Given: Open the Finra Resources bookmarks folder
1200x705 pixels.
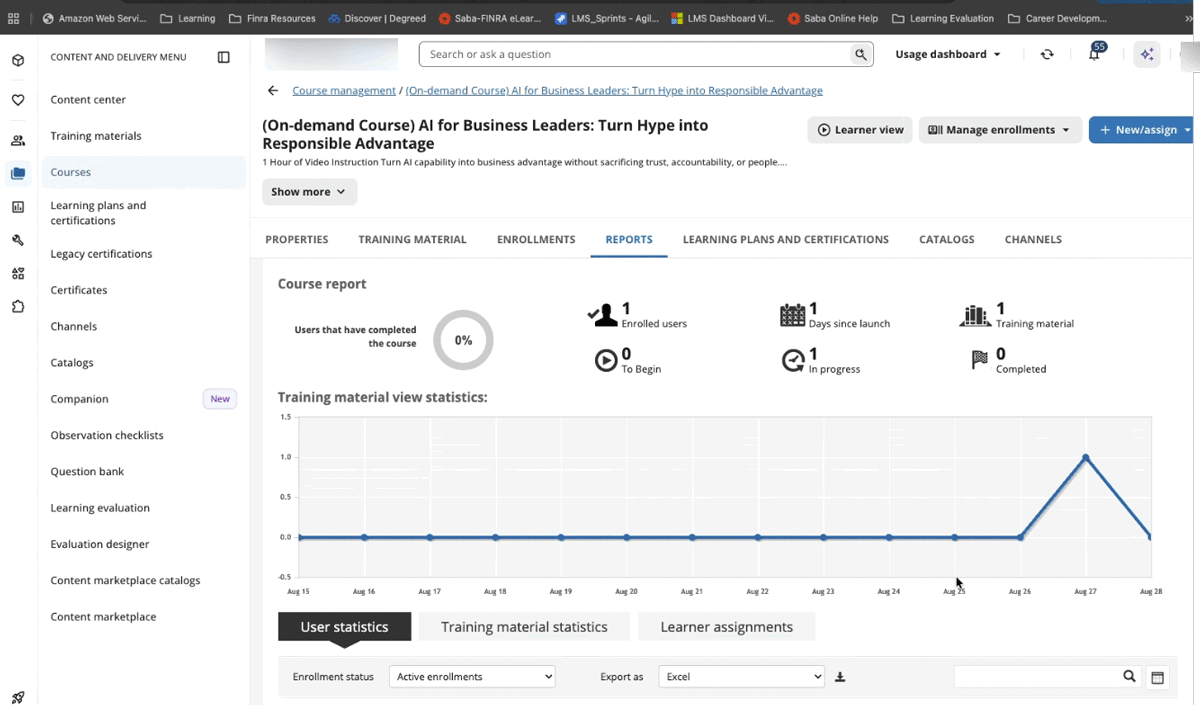Looking at the screenshot, I should 272,18.
